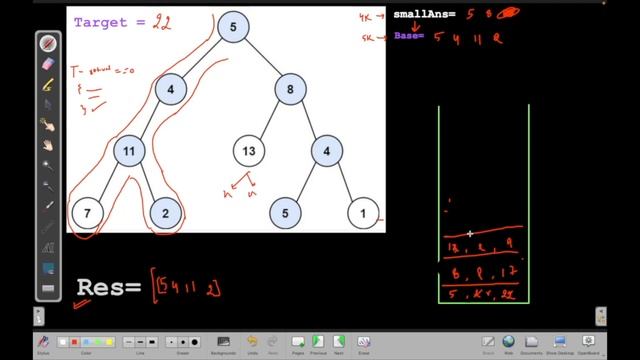Choose the white pen color

[x=62, y=342]
